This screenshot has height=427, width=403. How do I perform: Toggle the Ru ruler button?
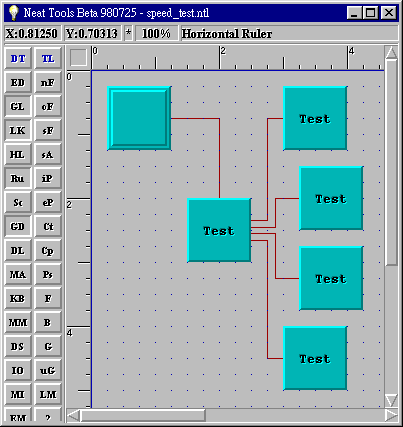[x=18, y=179]
